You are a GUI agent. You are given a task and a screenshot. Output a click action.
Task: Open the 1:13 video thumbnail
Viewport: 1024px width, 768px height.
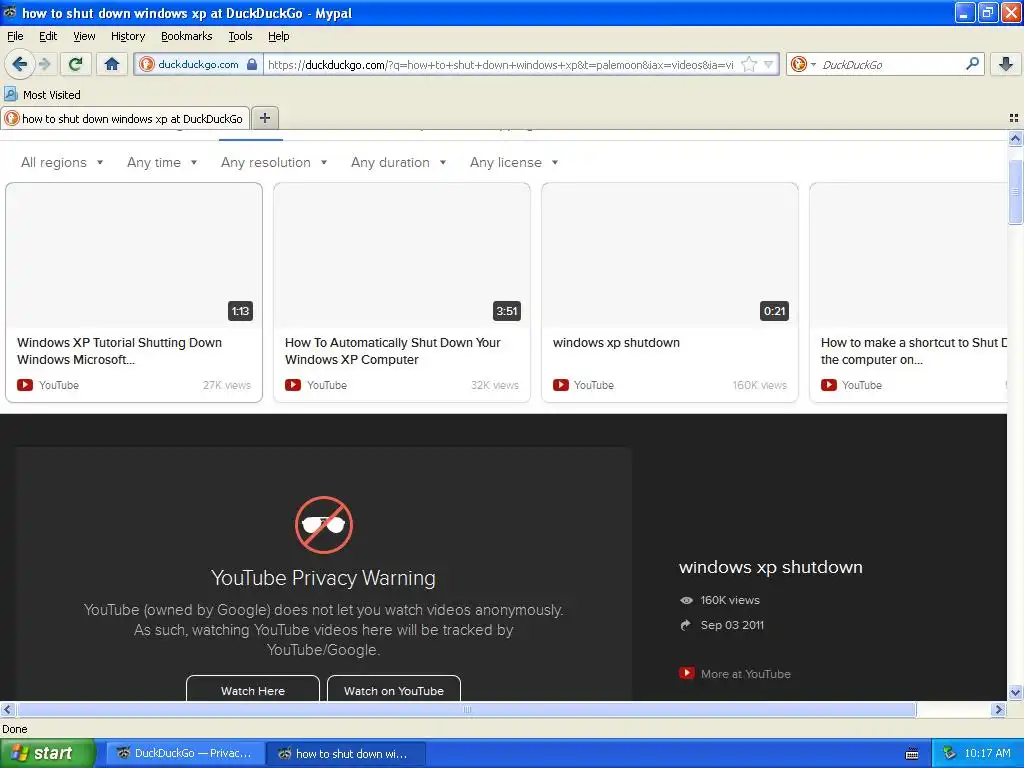click(134, 255)
